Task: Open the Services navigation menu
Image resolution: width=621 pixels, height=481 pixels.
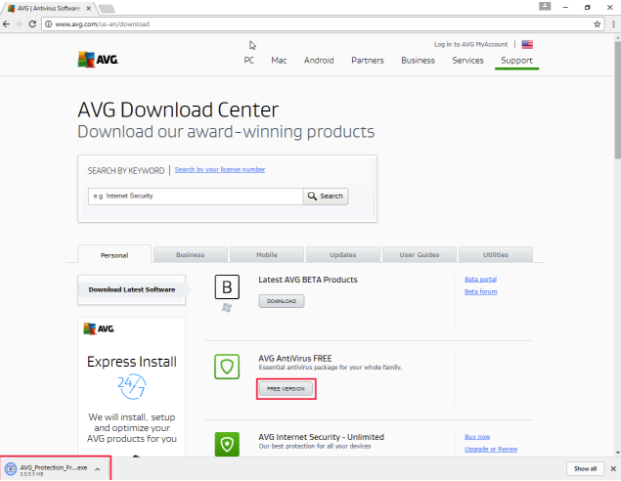Action: coord(468,61)
